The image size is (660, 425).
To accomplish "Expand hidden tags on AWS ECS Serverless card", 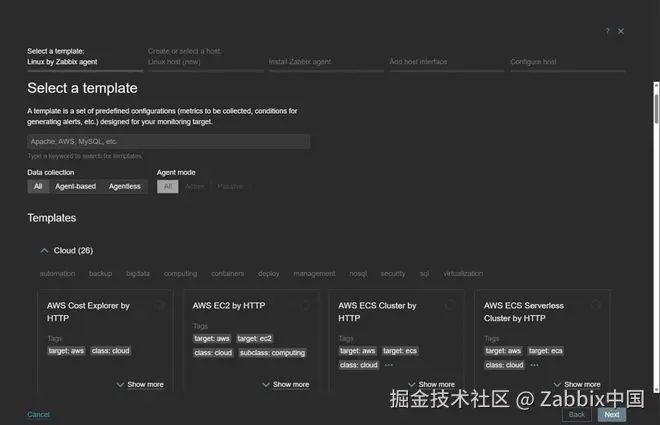I will pyautogui.click(x=534, y=365).
